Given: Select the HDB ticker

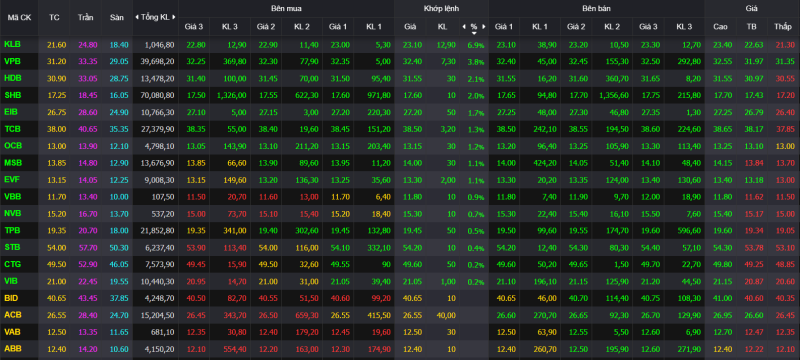Looking at the screenshot, I should pos(12,78).
